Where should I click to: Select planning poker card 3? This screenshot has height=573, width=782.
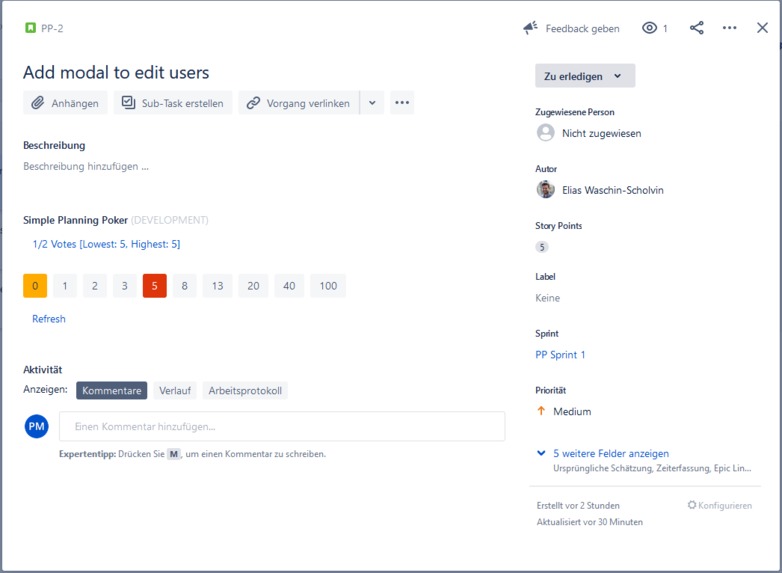[125, 286]
